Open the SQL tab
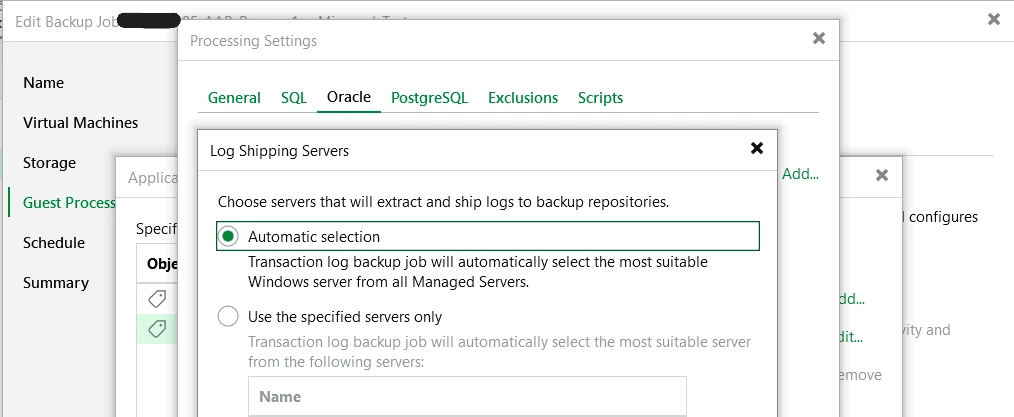This screenshot has height=417, width=1014. click(x=294, y=97)
